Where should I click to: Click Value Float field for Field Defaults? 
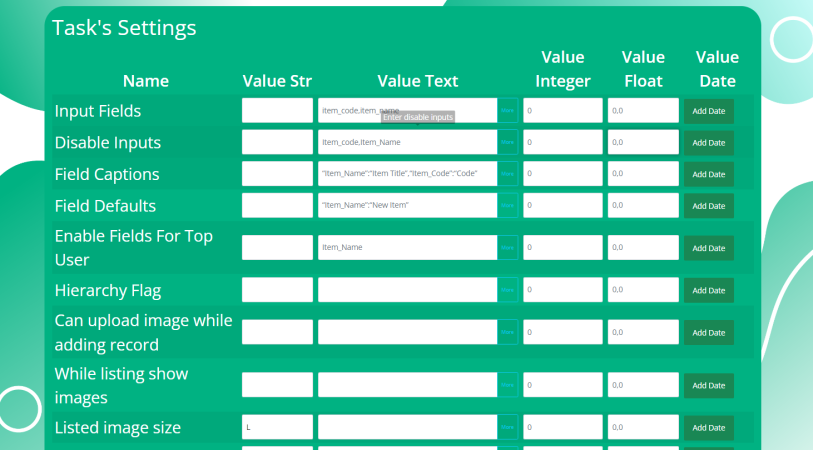643,206
